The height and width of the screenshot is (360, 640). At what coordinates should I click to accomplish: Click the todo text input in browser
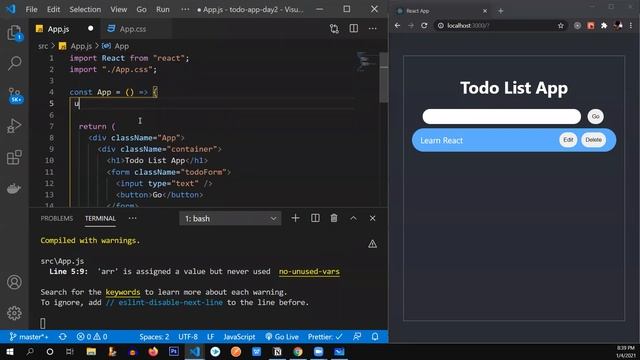[x=501, y=116]
